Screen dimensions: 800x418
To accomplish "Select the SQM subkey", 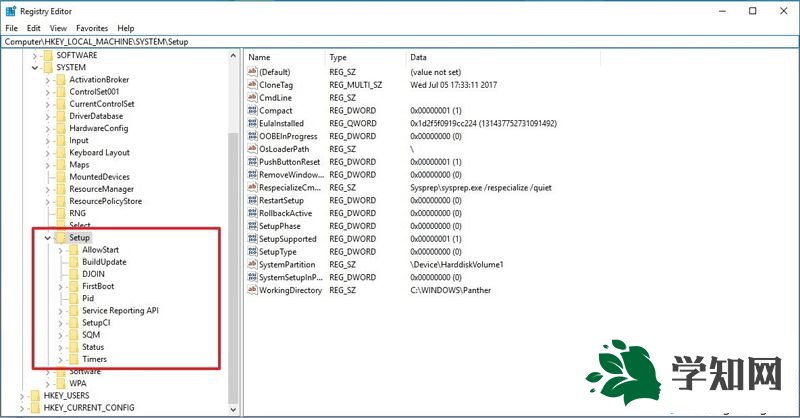I will click(x=91, y=335).
